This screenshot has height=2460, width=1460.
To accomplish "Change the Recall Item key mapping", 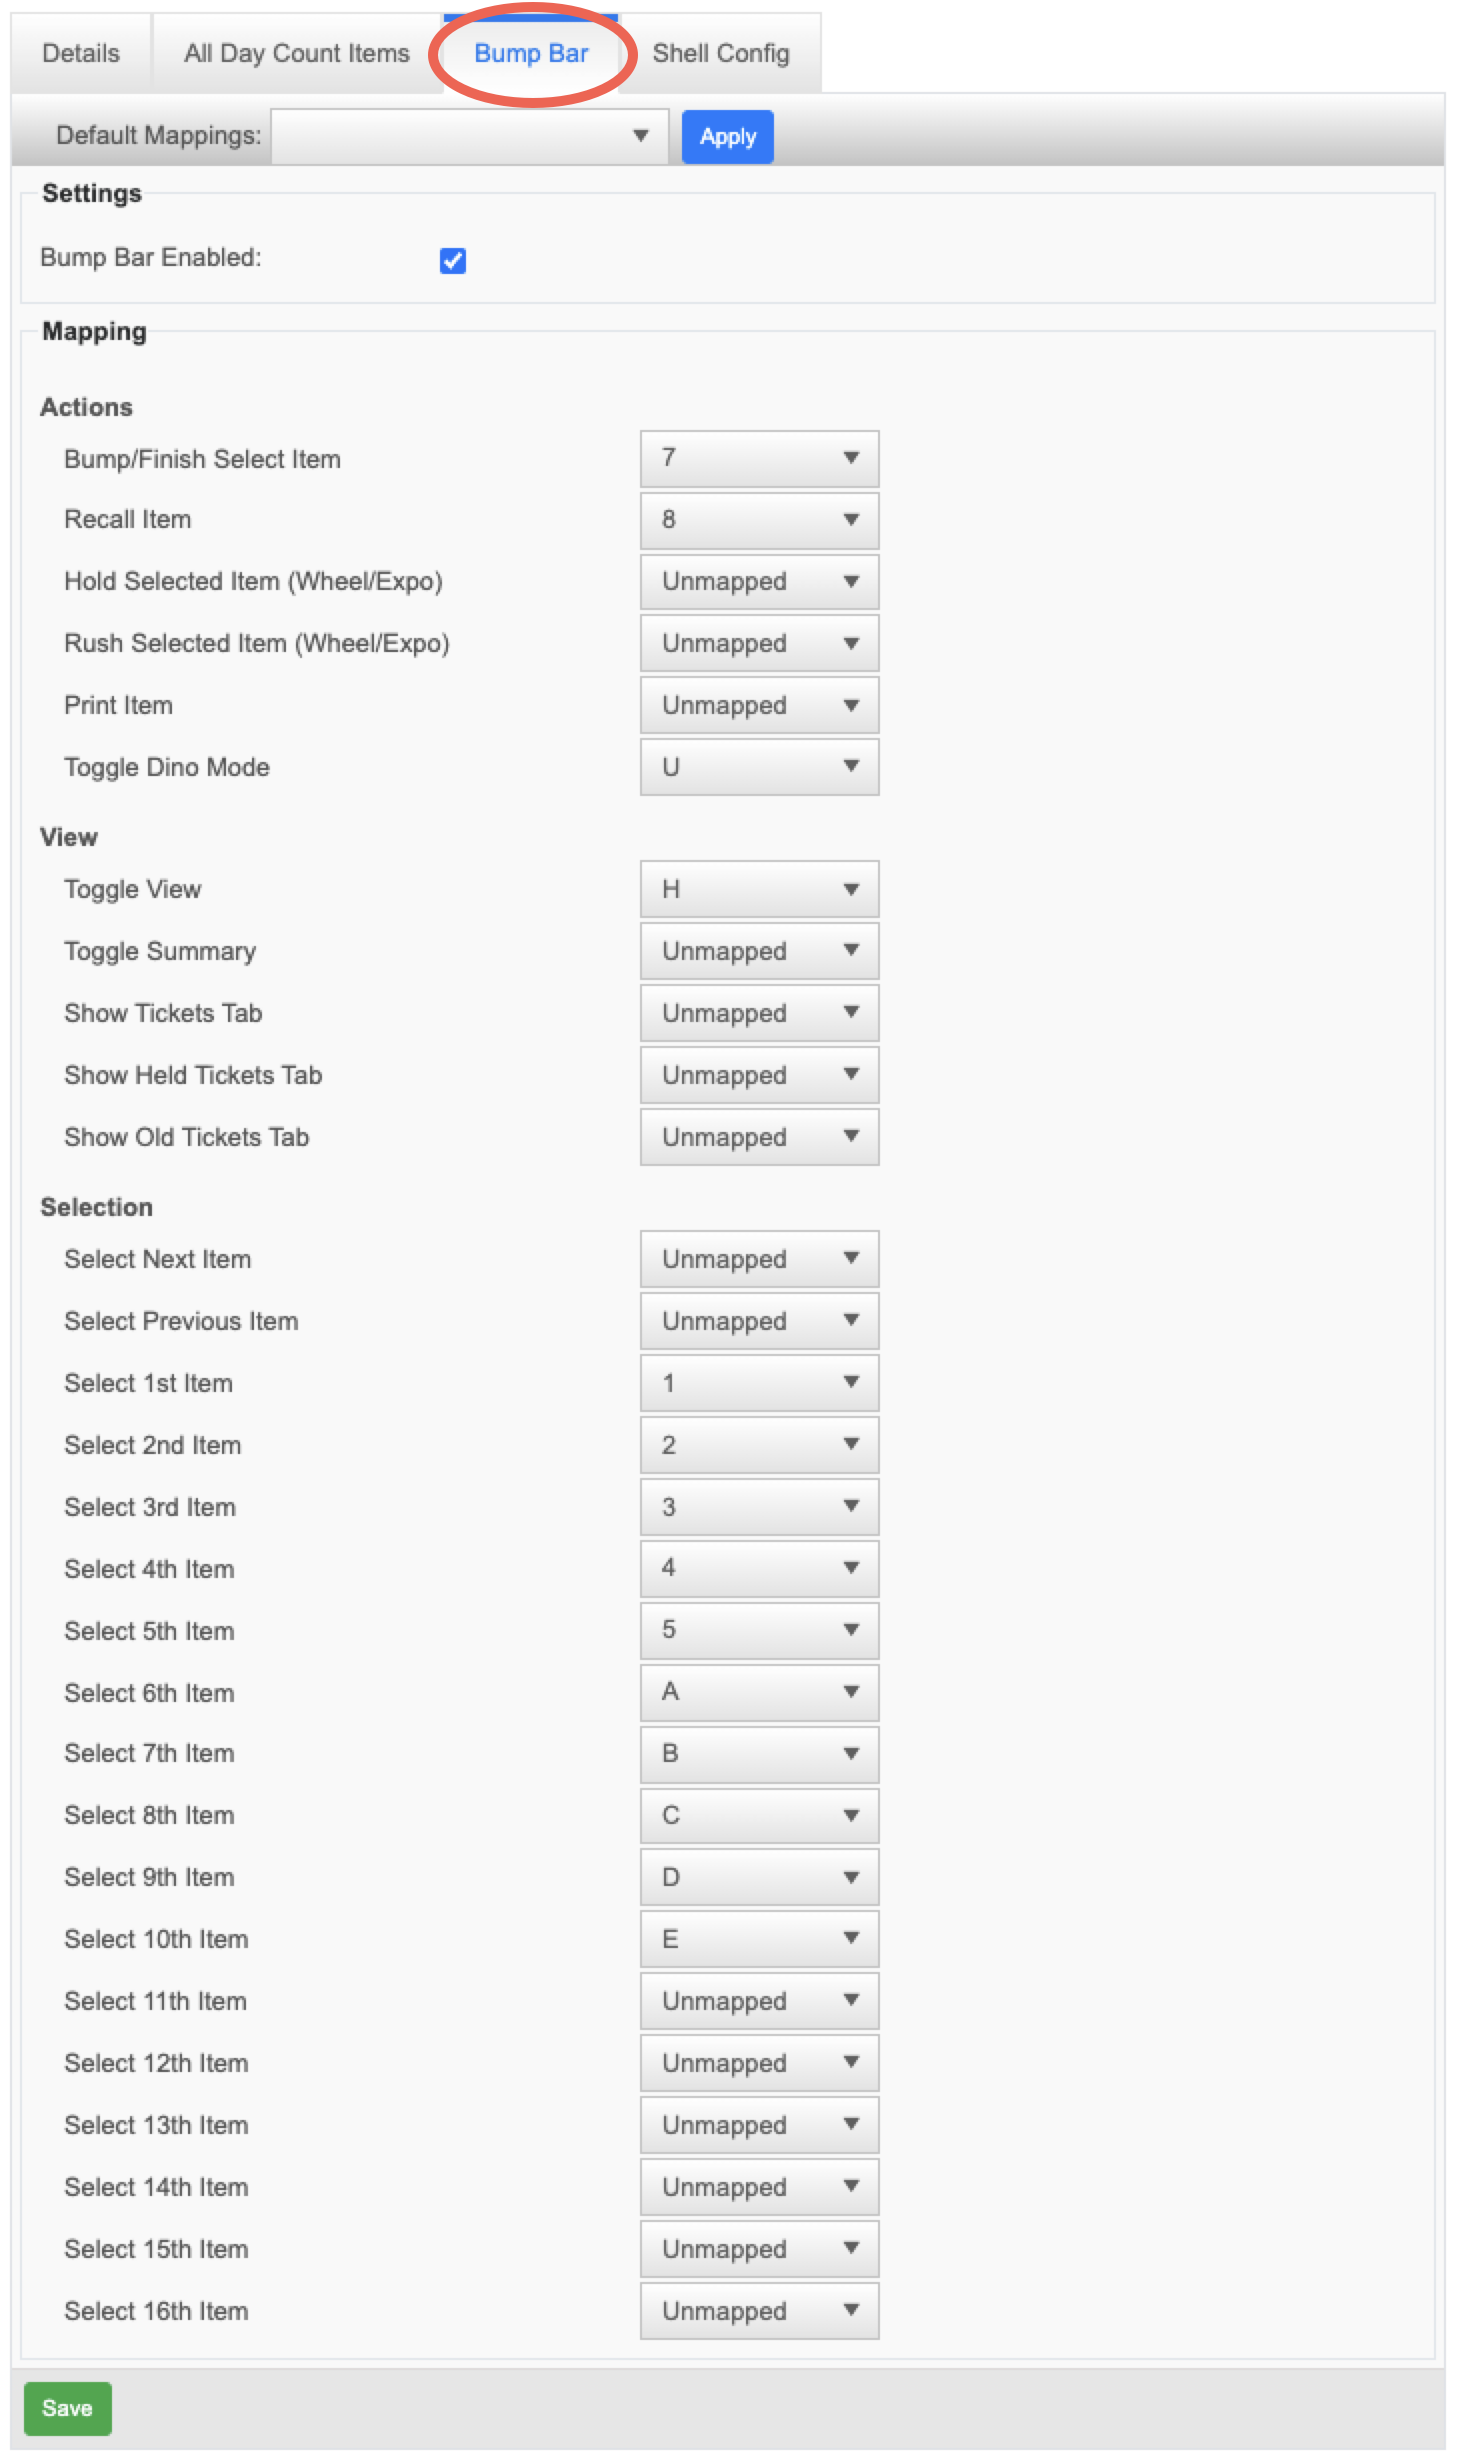I will point(759,520).
